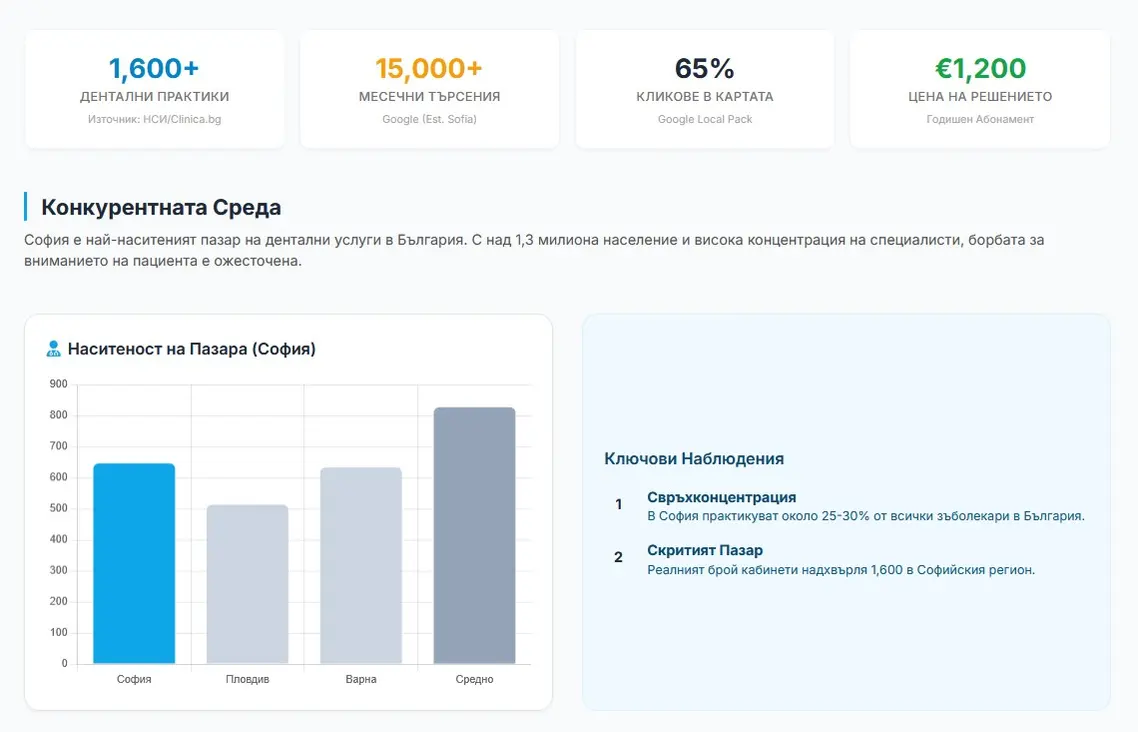Viewport: 1138px width, 732px height.
Task: Select the Варна bar in the chart
Action: click(360, 565)
